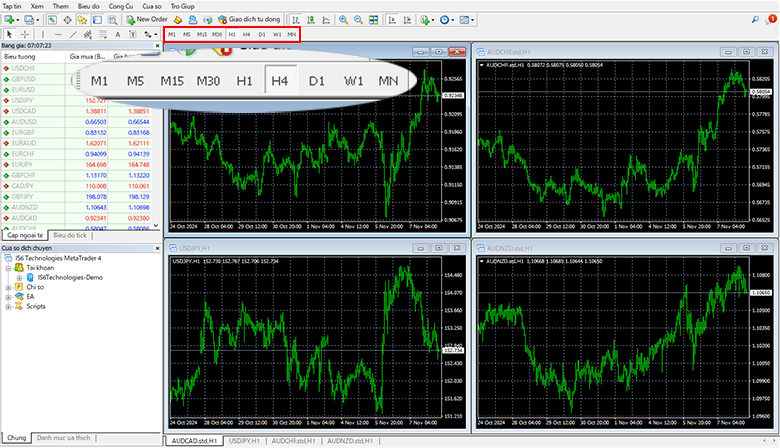Image resolution: width=780 pixels, height=448 pixels.
Task: Select the Fibonacci retracement tool
Action: [x=102, y=34]
